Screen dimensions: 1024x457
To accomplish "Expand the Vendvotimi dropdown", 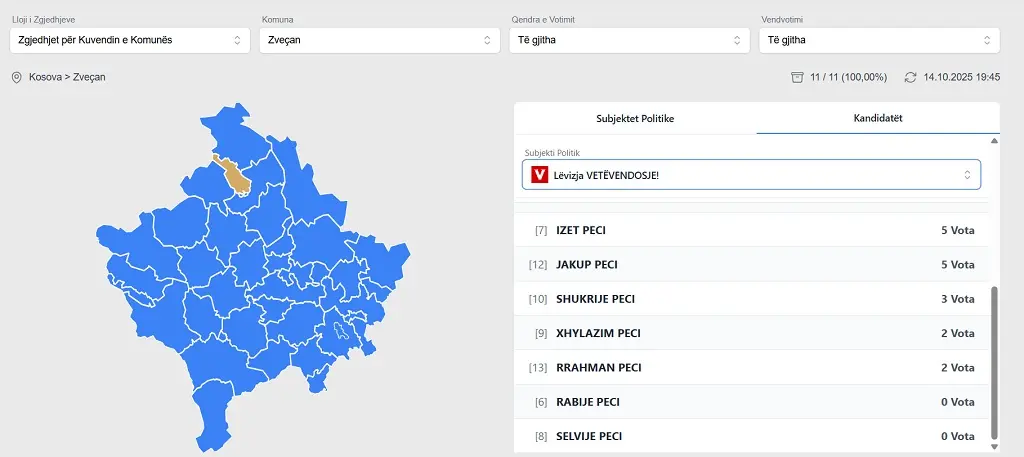I will (879, 40).
